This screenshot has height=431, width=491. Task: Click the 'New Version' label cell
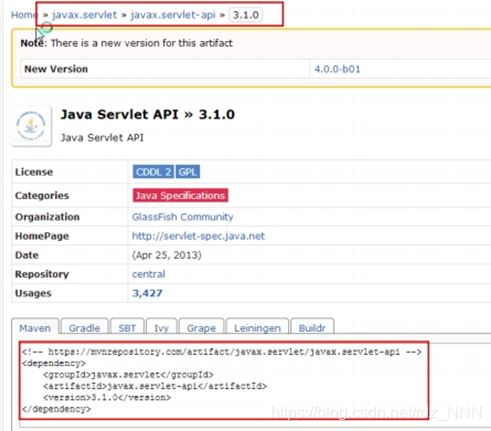point(165,69)
